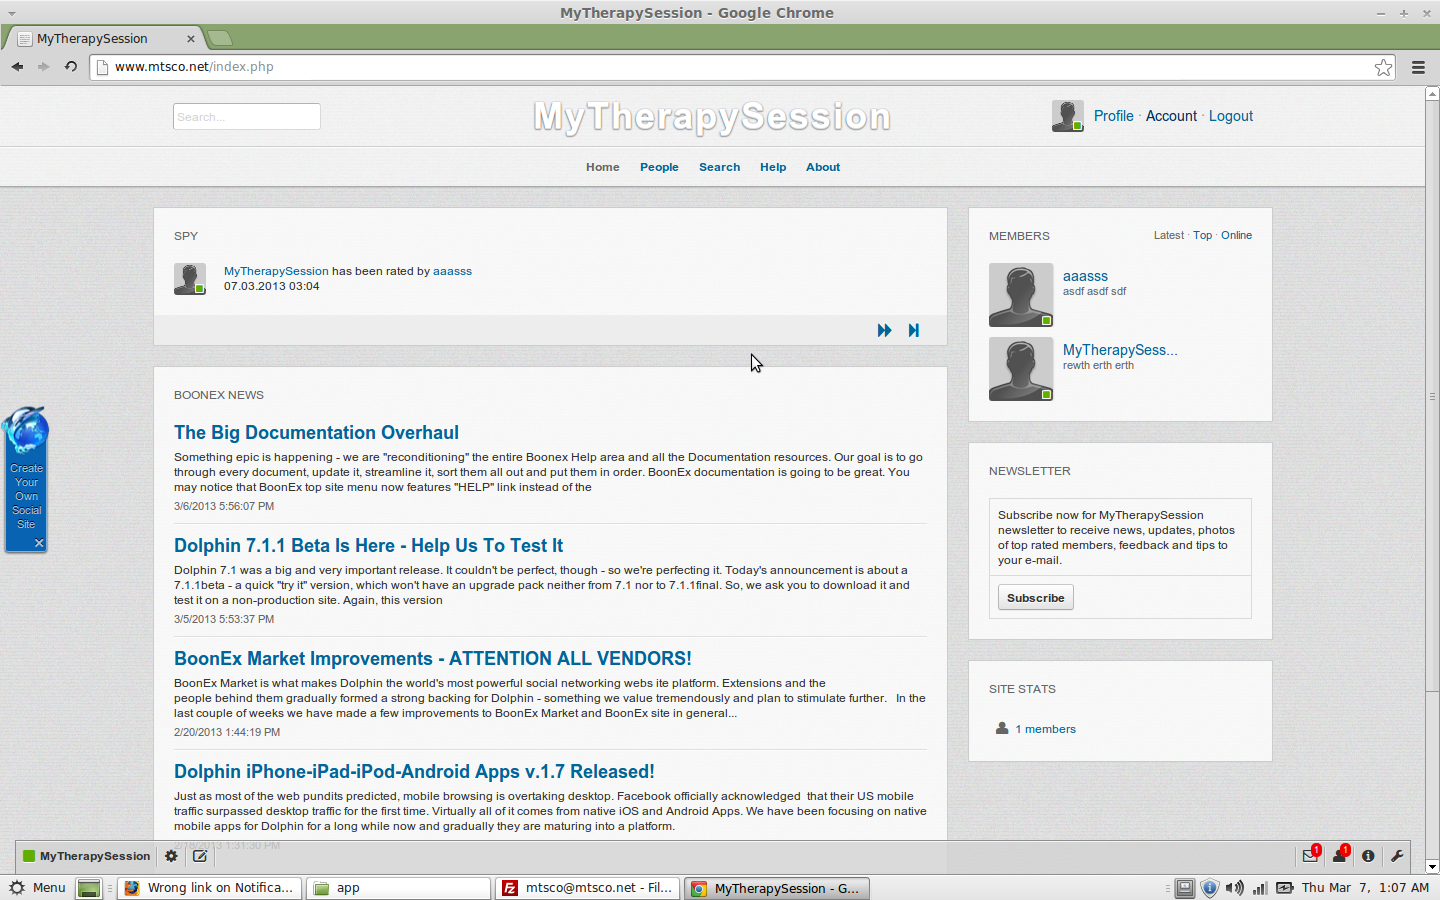The width and height of the screenshot is (1440, 900).
Task: Click the compose edit icon in member bar
Action: pyautogui.click(x=200, y=856)
